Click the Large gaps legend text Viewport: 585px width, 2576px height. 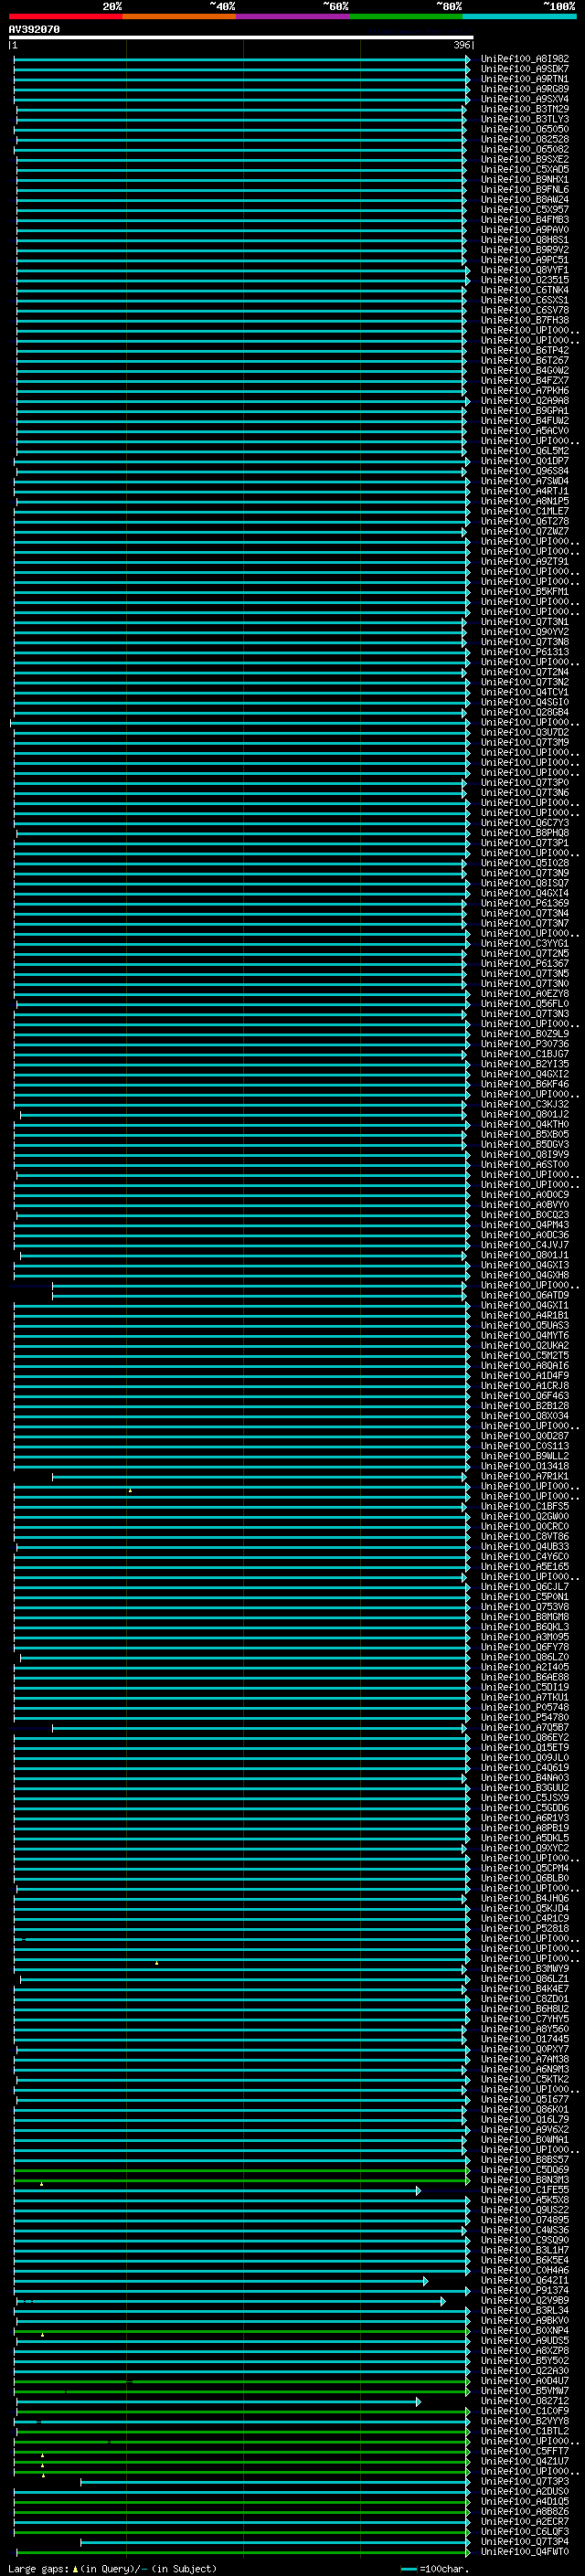112,2569
